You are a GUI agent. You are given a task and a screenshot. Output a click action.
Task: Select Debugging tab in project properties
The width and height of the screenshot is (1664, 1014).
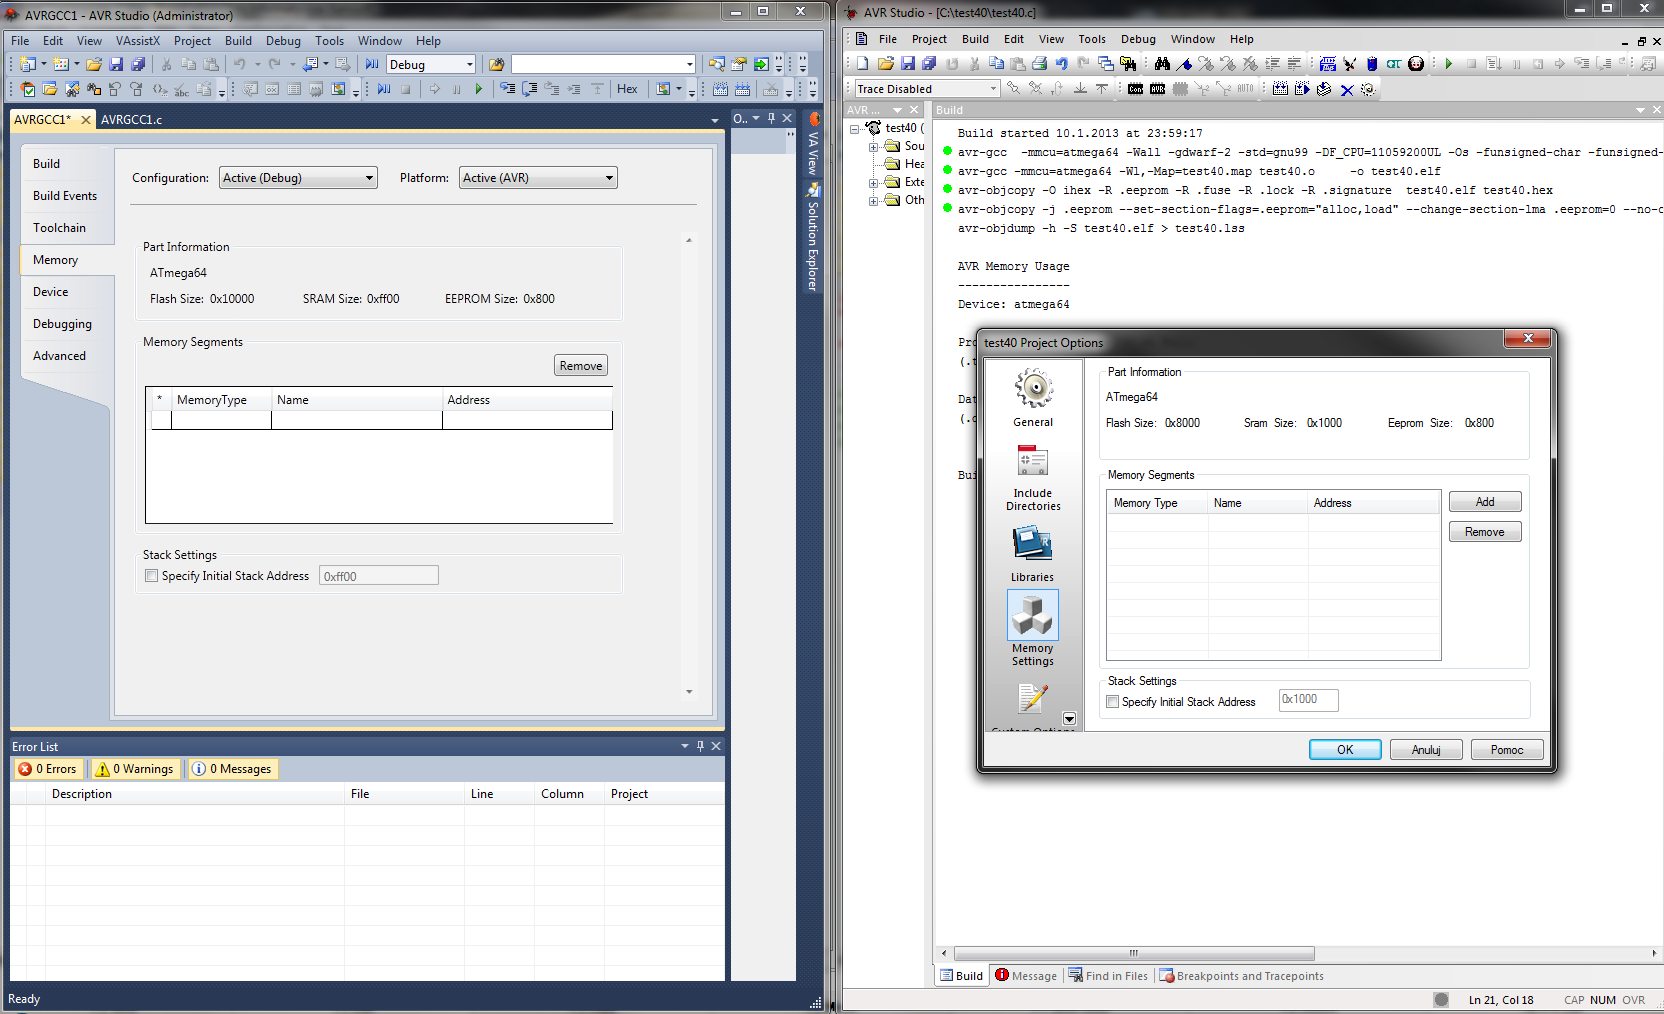click(62, 324)
